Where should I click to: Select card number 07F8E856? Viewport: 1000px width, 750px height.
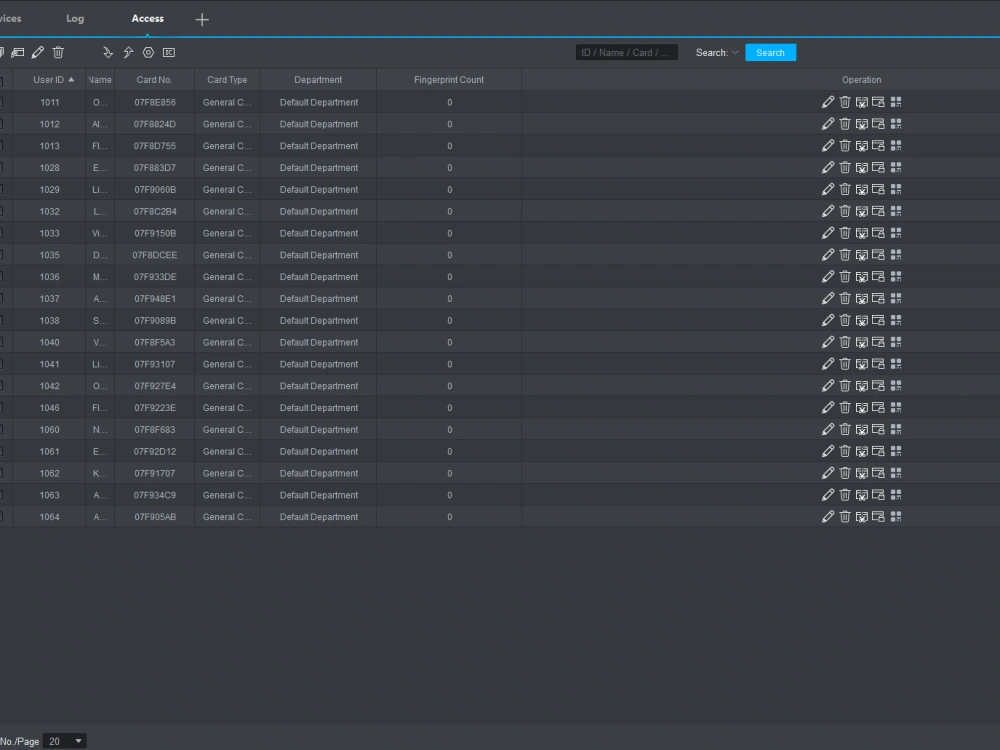155,102
